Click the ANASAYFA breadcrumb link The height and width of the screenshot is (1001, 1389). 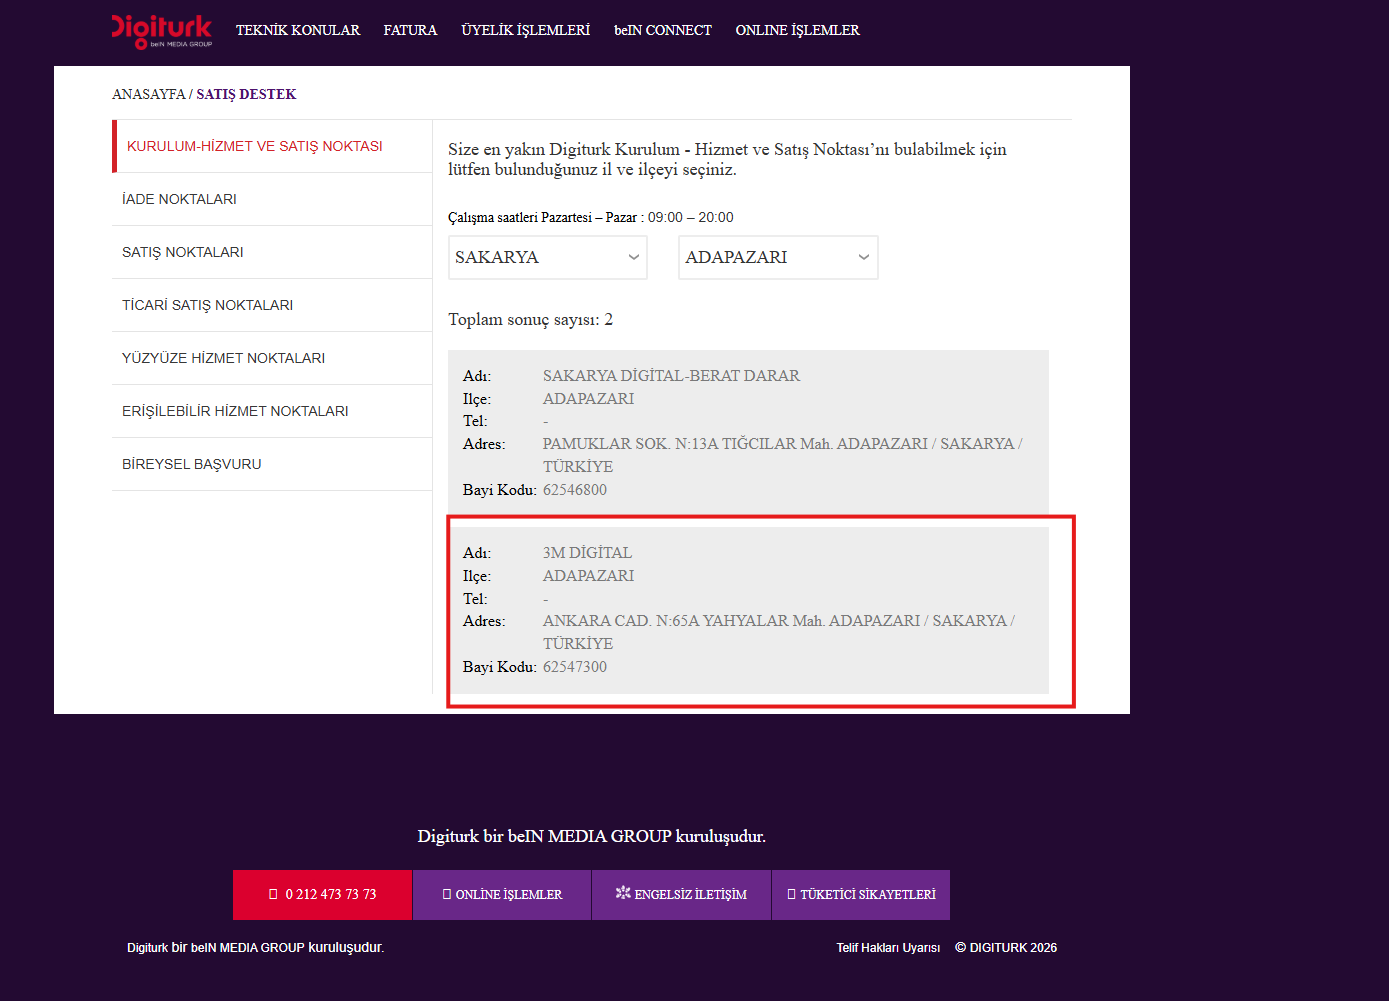(149, 94)
